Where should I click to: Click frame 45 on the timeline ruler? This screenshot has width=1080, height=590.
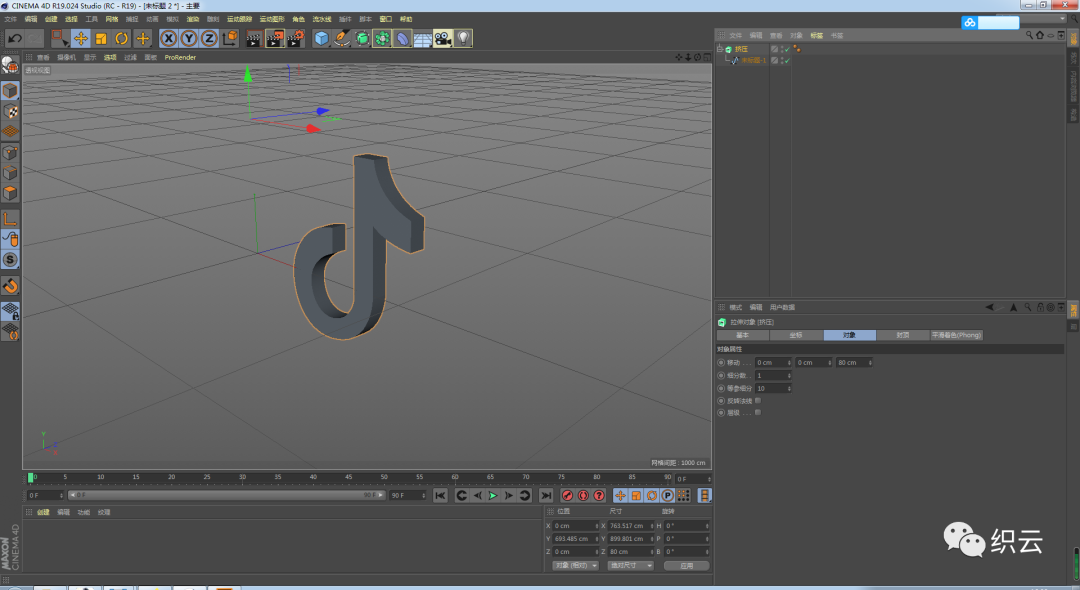349,477
